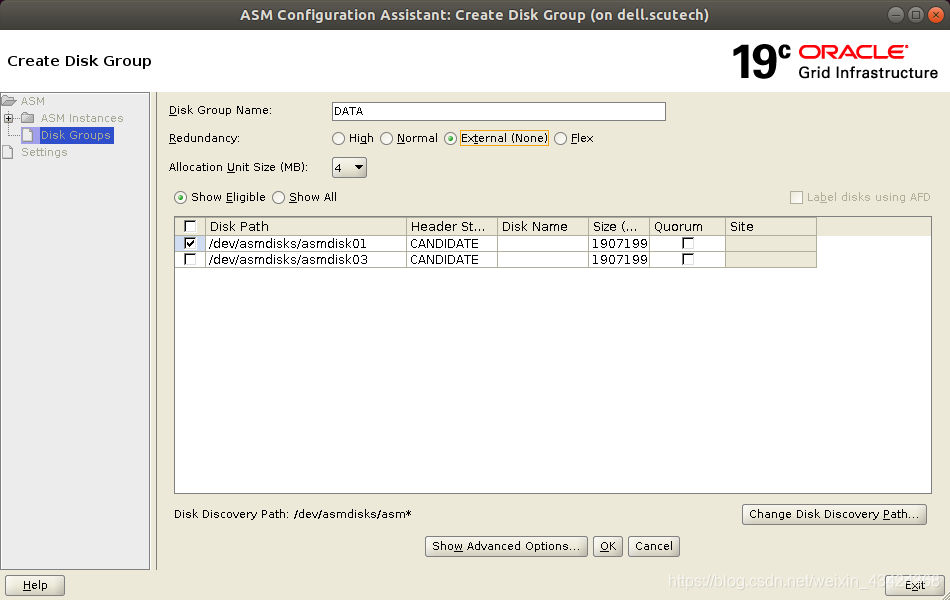
Task: Click the Disk Group Name field
Action: [x=499, y=112]
